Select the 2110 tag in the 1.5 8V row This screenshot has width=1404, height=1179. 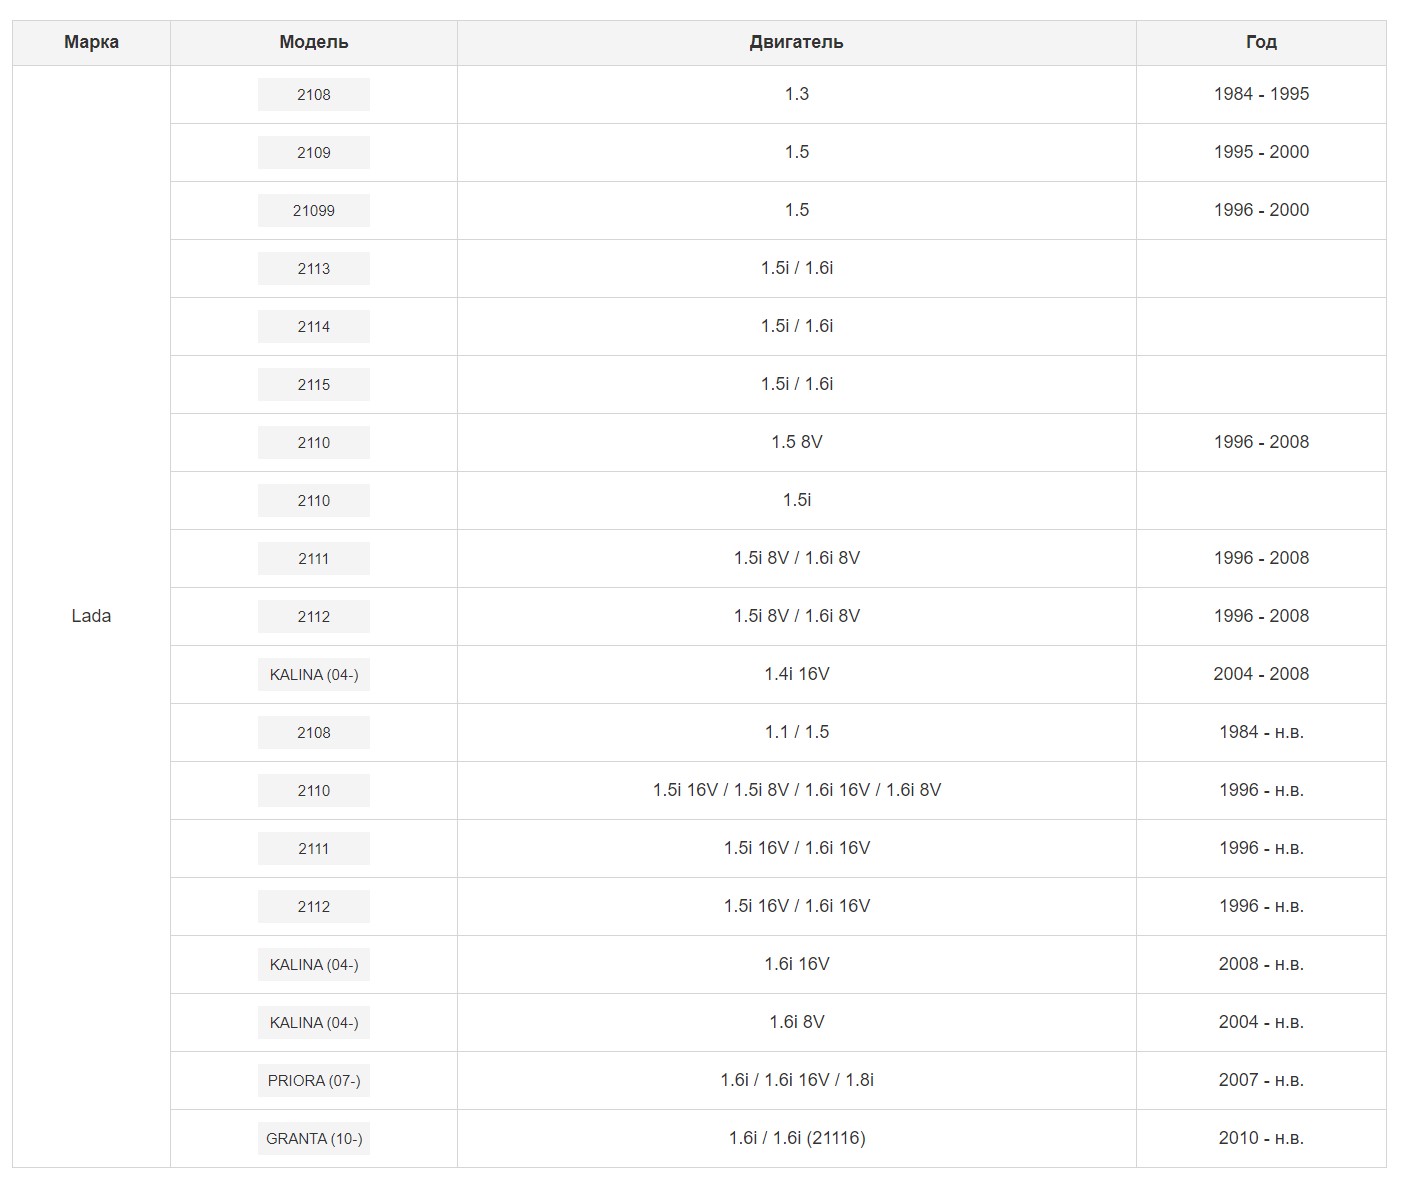[313, 443]
